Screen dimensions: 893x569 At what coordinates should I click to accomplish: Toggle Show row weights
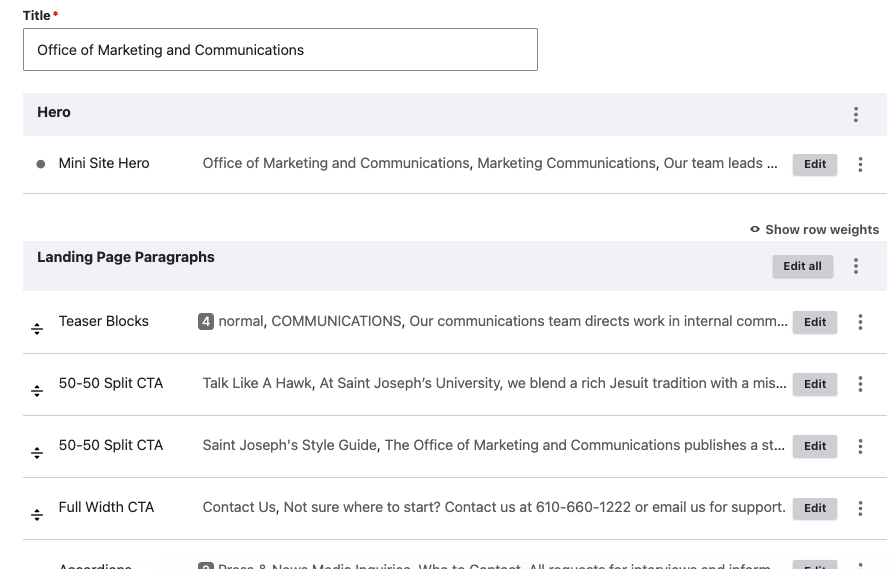[x=814, y=230]
